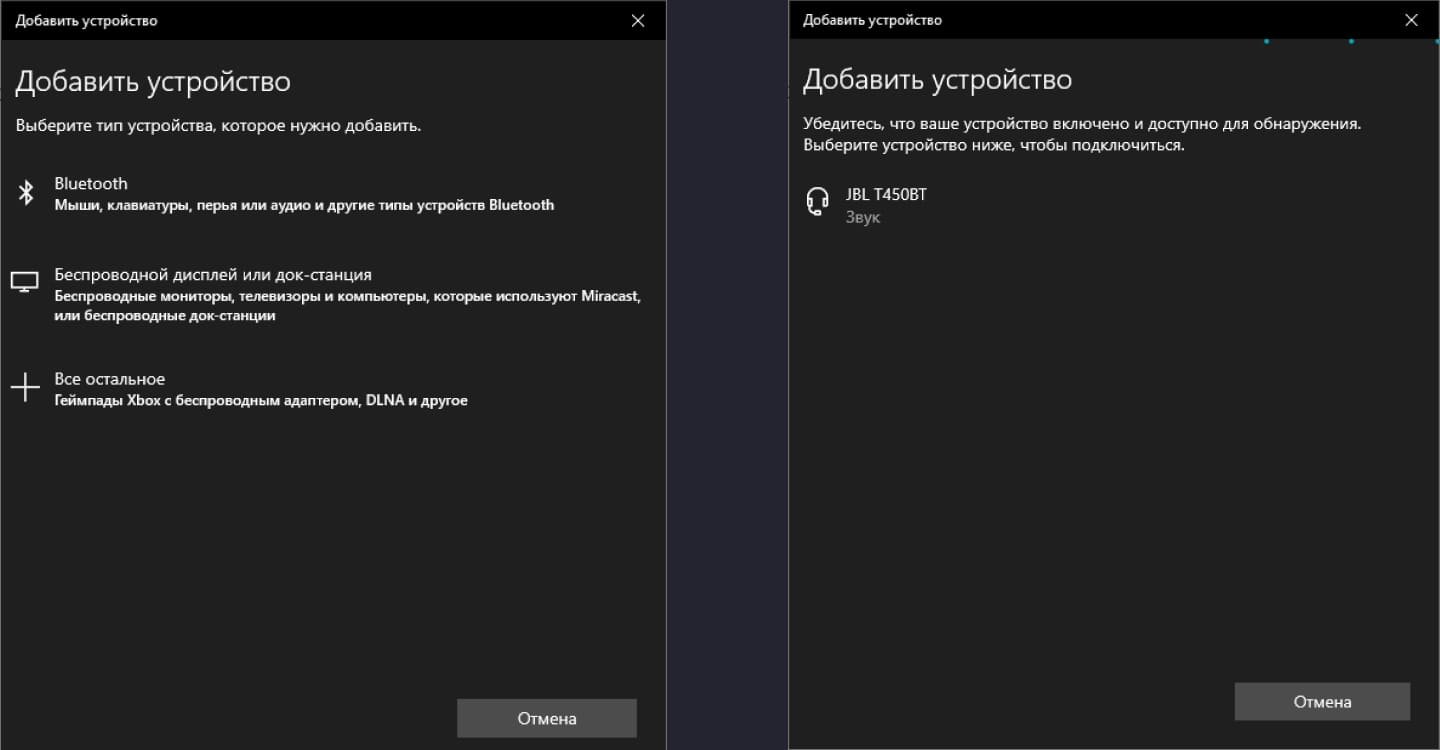
Task: Click the Геймпады Xbox description text
Action: pyautogui.click(x=261, y=401)
